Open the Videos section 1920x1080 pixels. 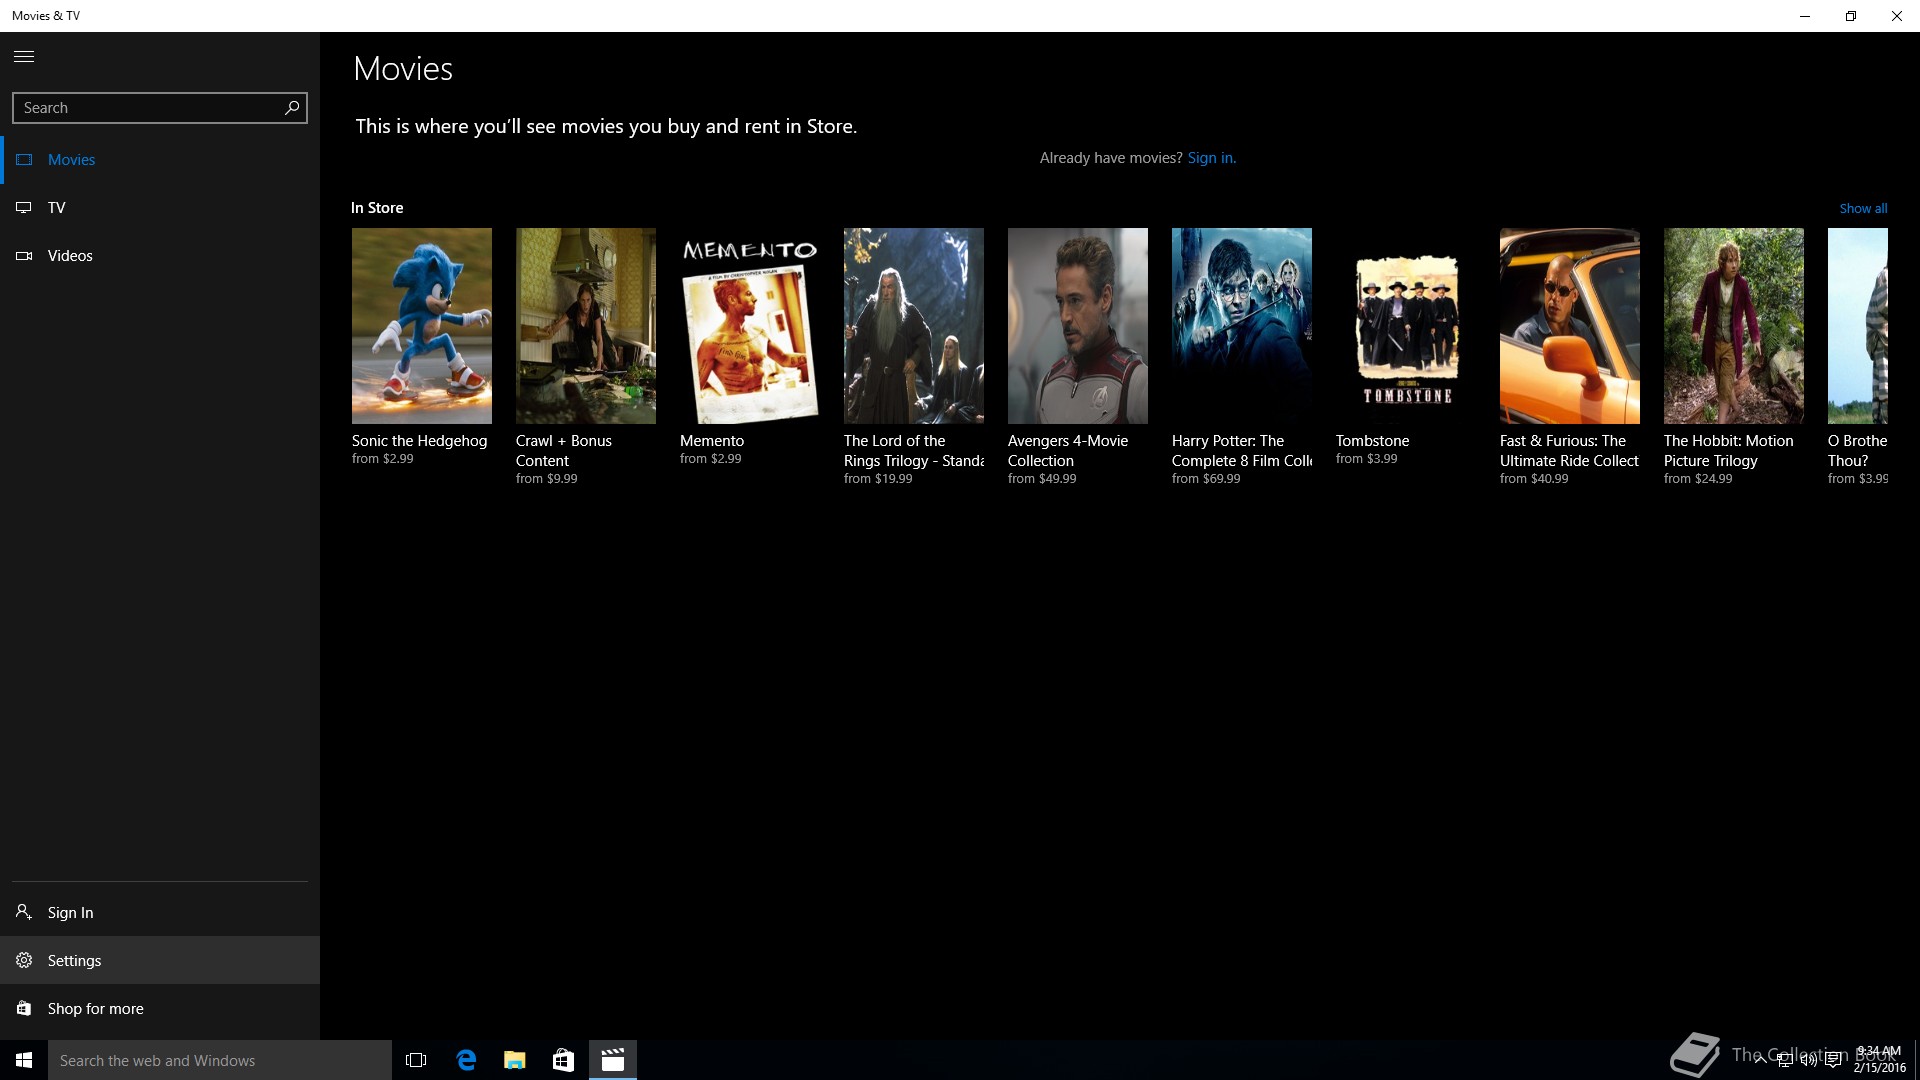tap(160, 256)
